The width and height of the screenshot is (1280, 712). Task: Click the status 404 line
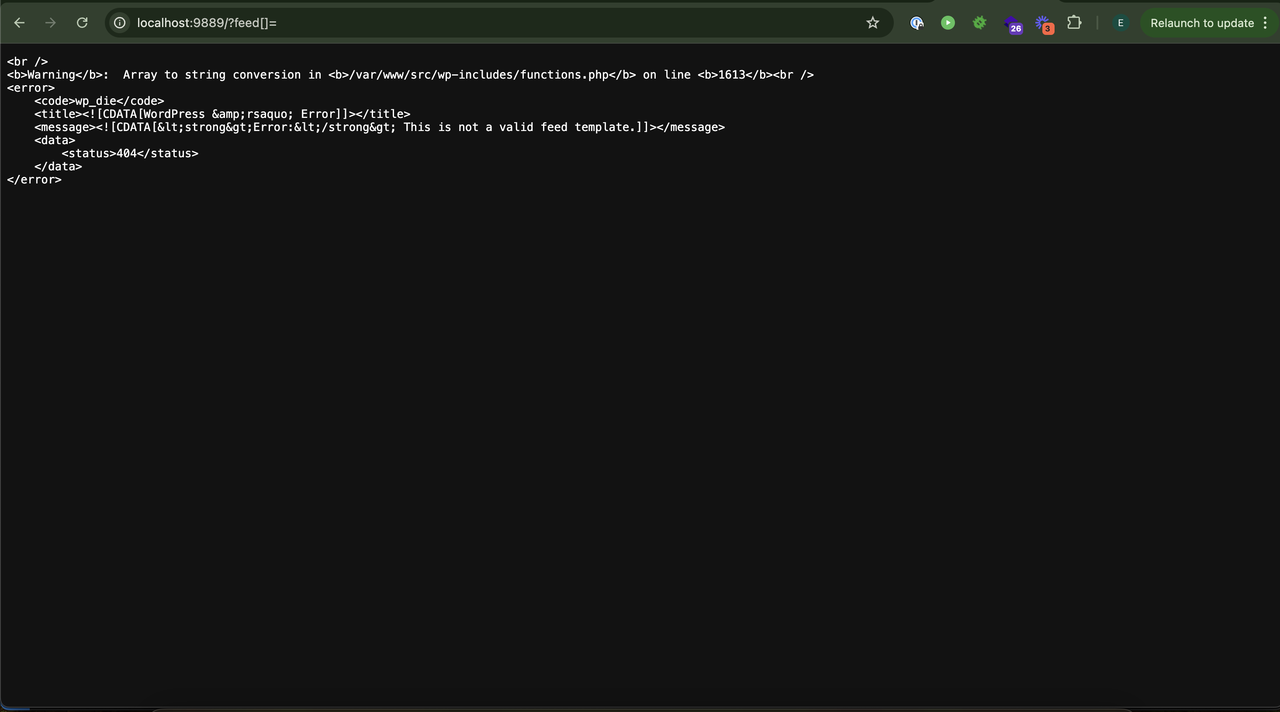tap(130, 153)
